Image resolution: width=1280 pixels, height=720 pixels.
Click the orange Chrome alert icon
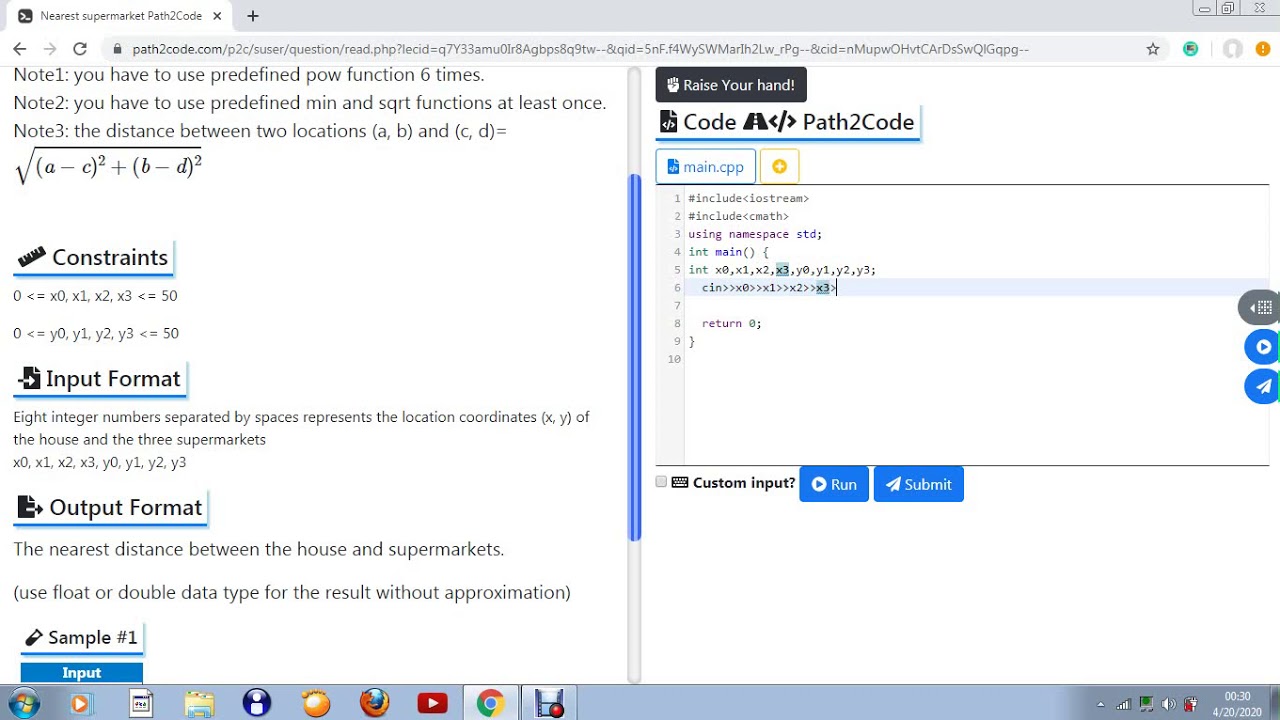pyautogui.click(x=1263, y=49)
